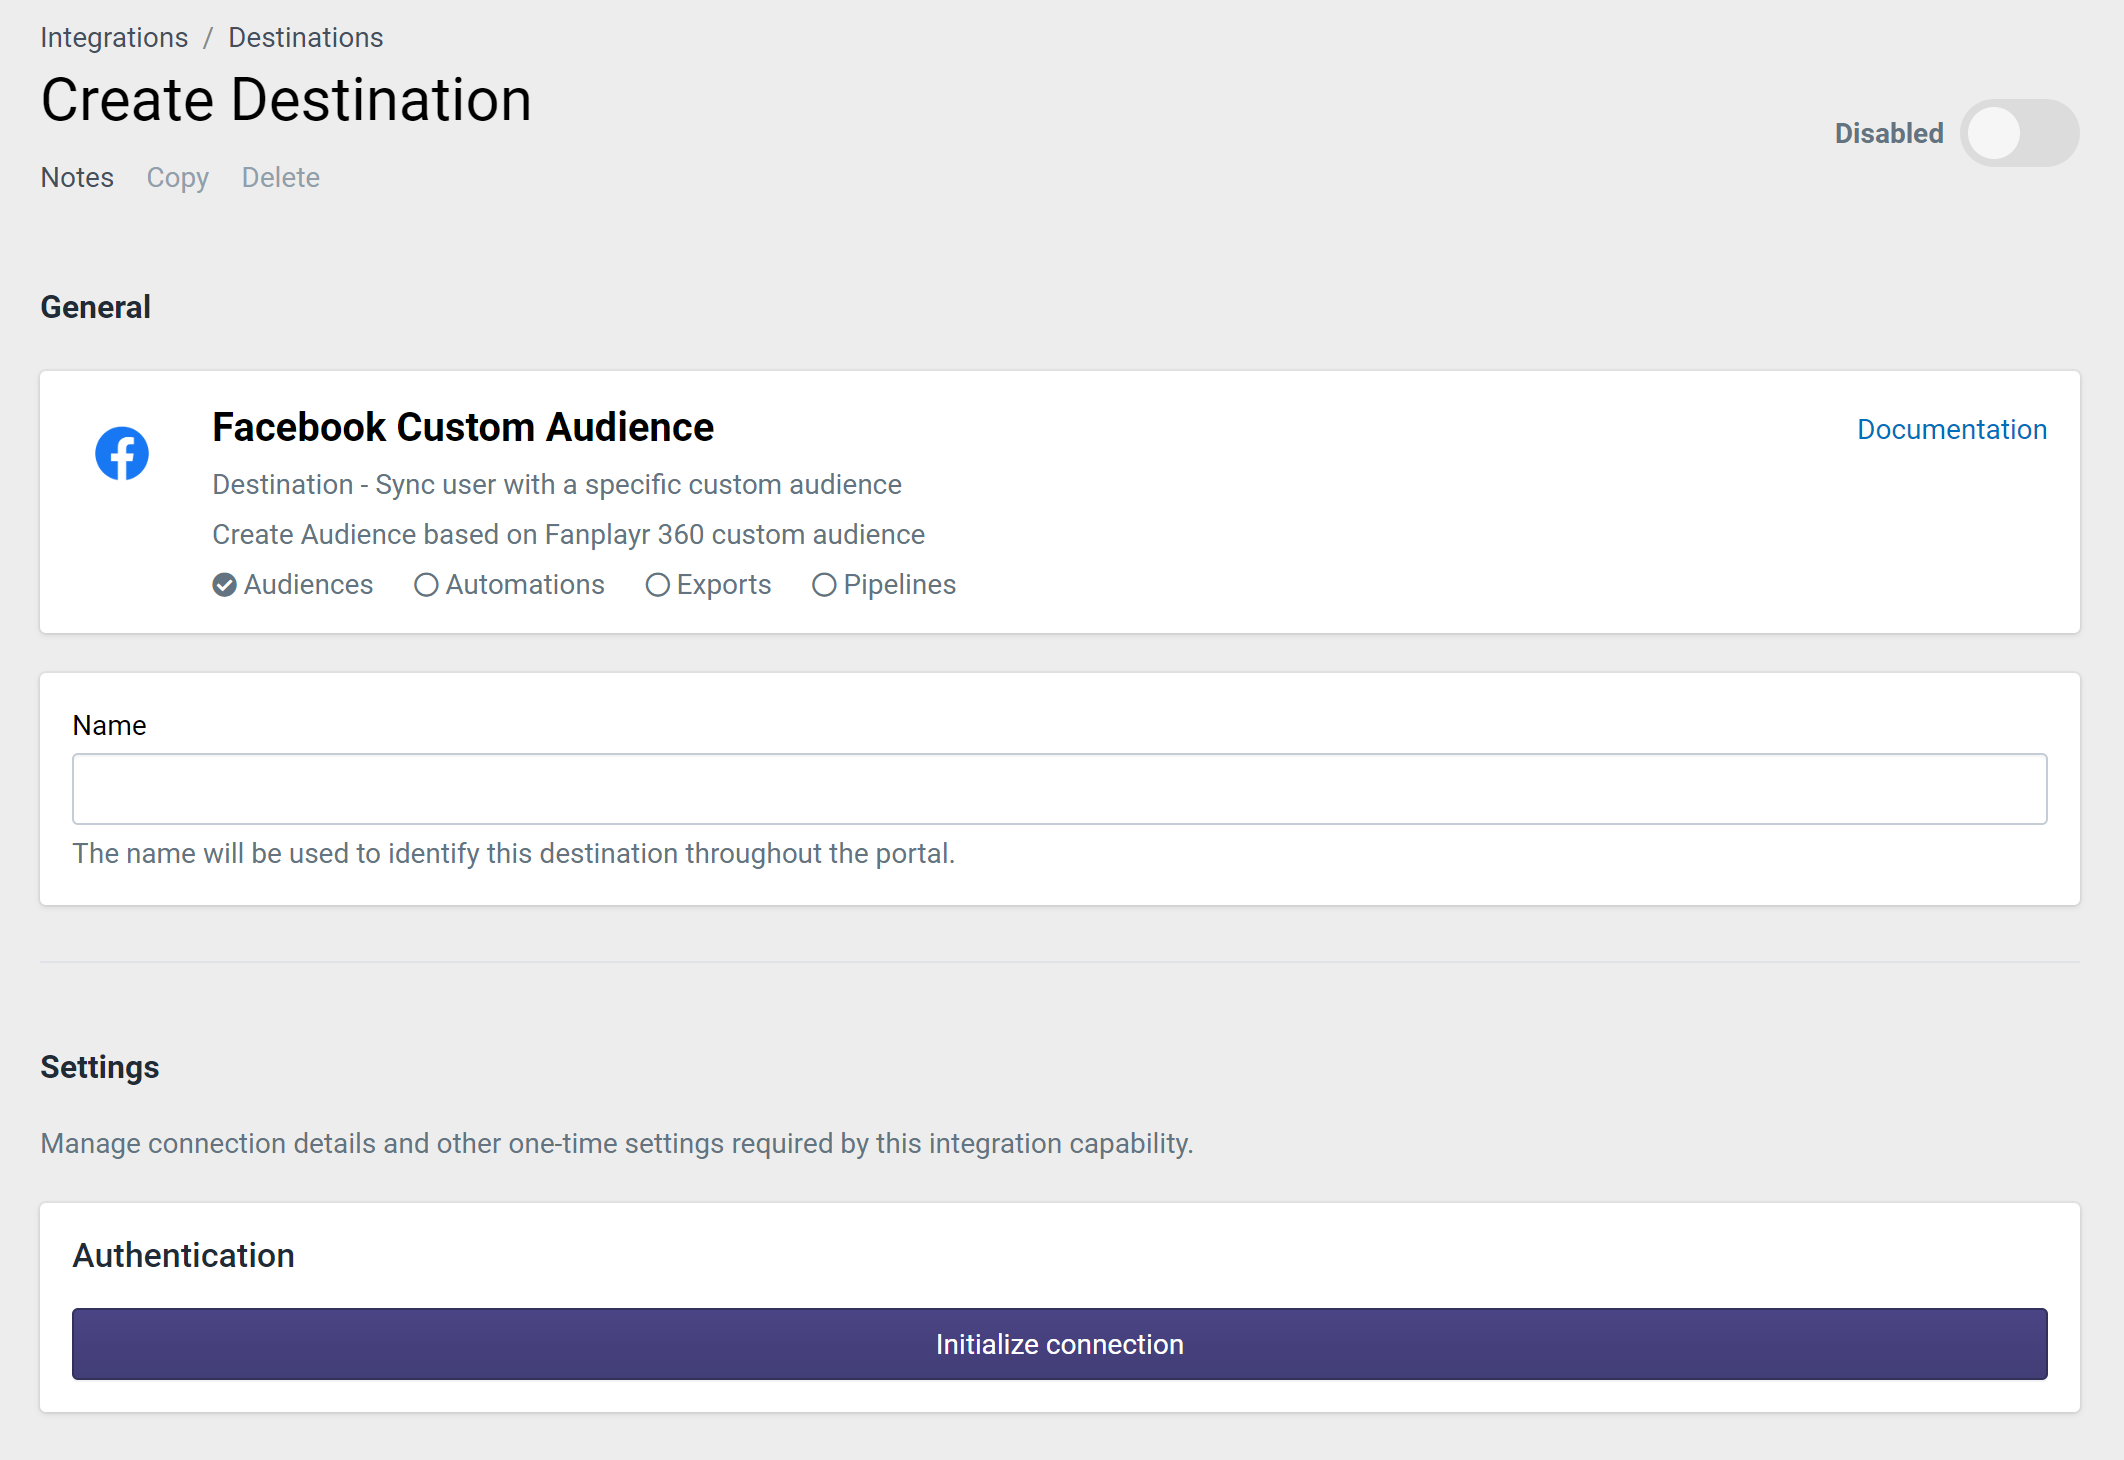Select the Pipelines circle option
Viewport: 2124px width, 1460px height.
point(824,585)
